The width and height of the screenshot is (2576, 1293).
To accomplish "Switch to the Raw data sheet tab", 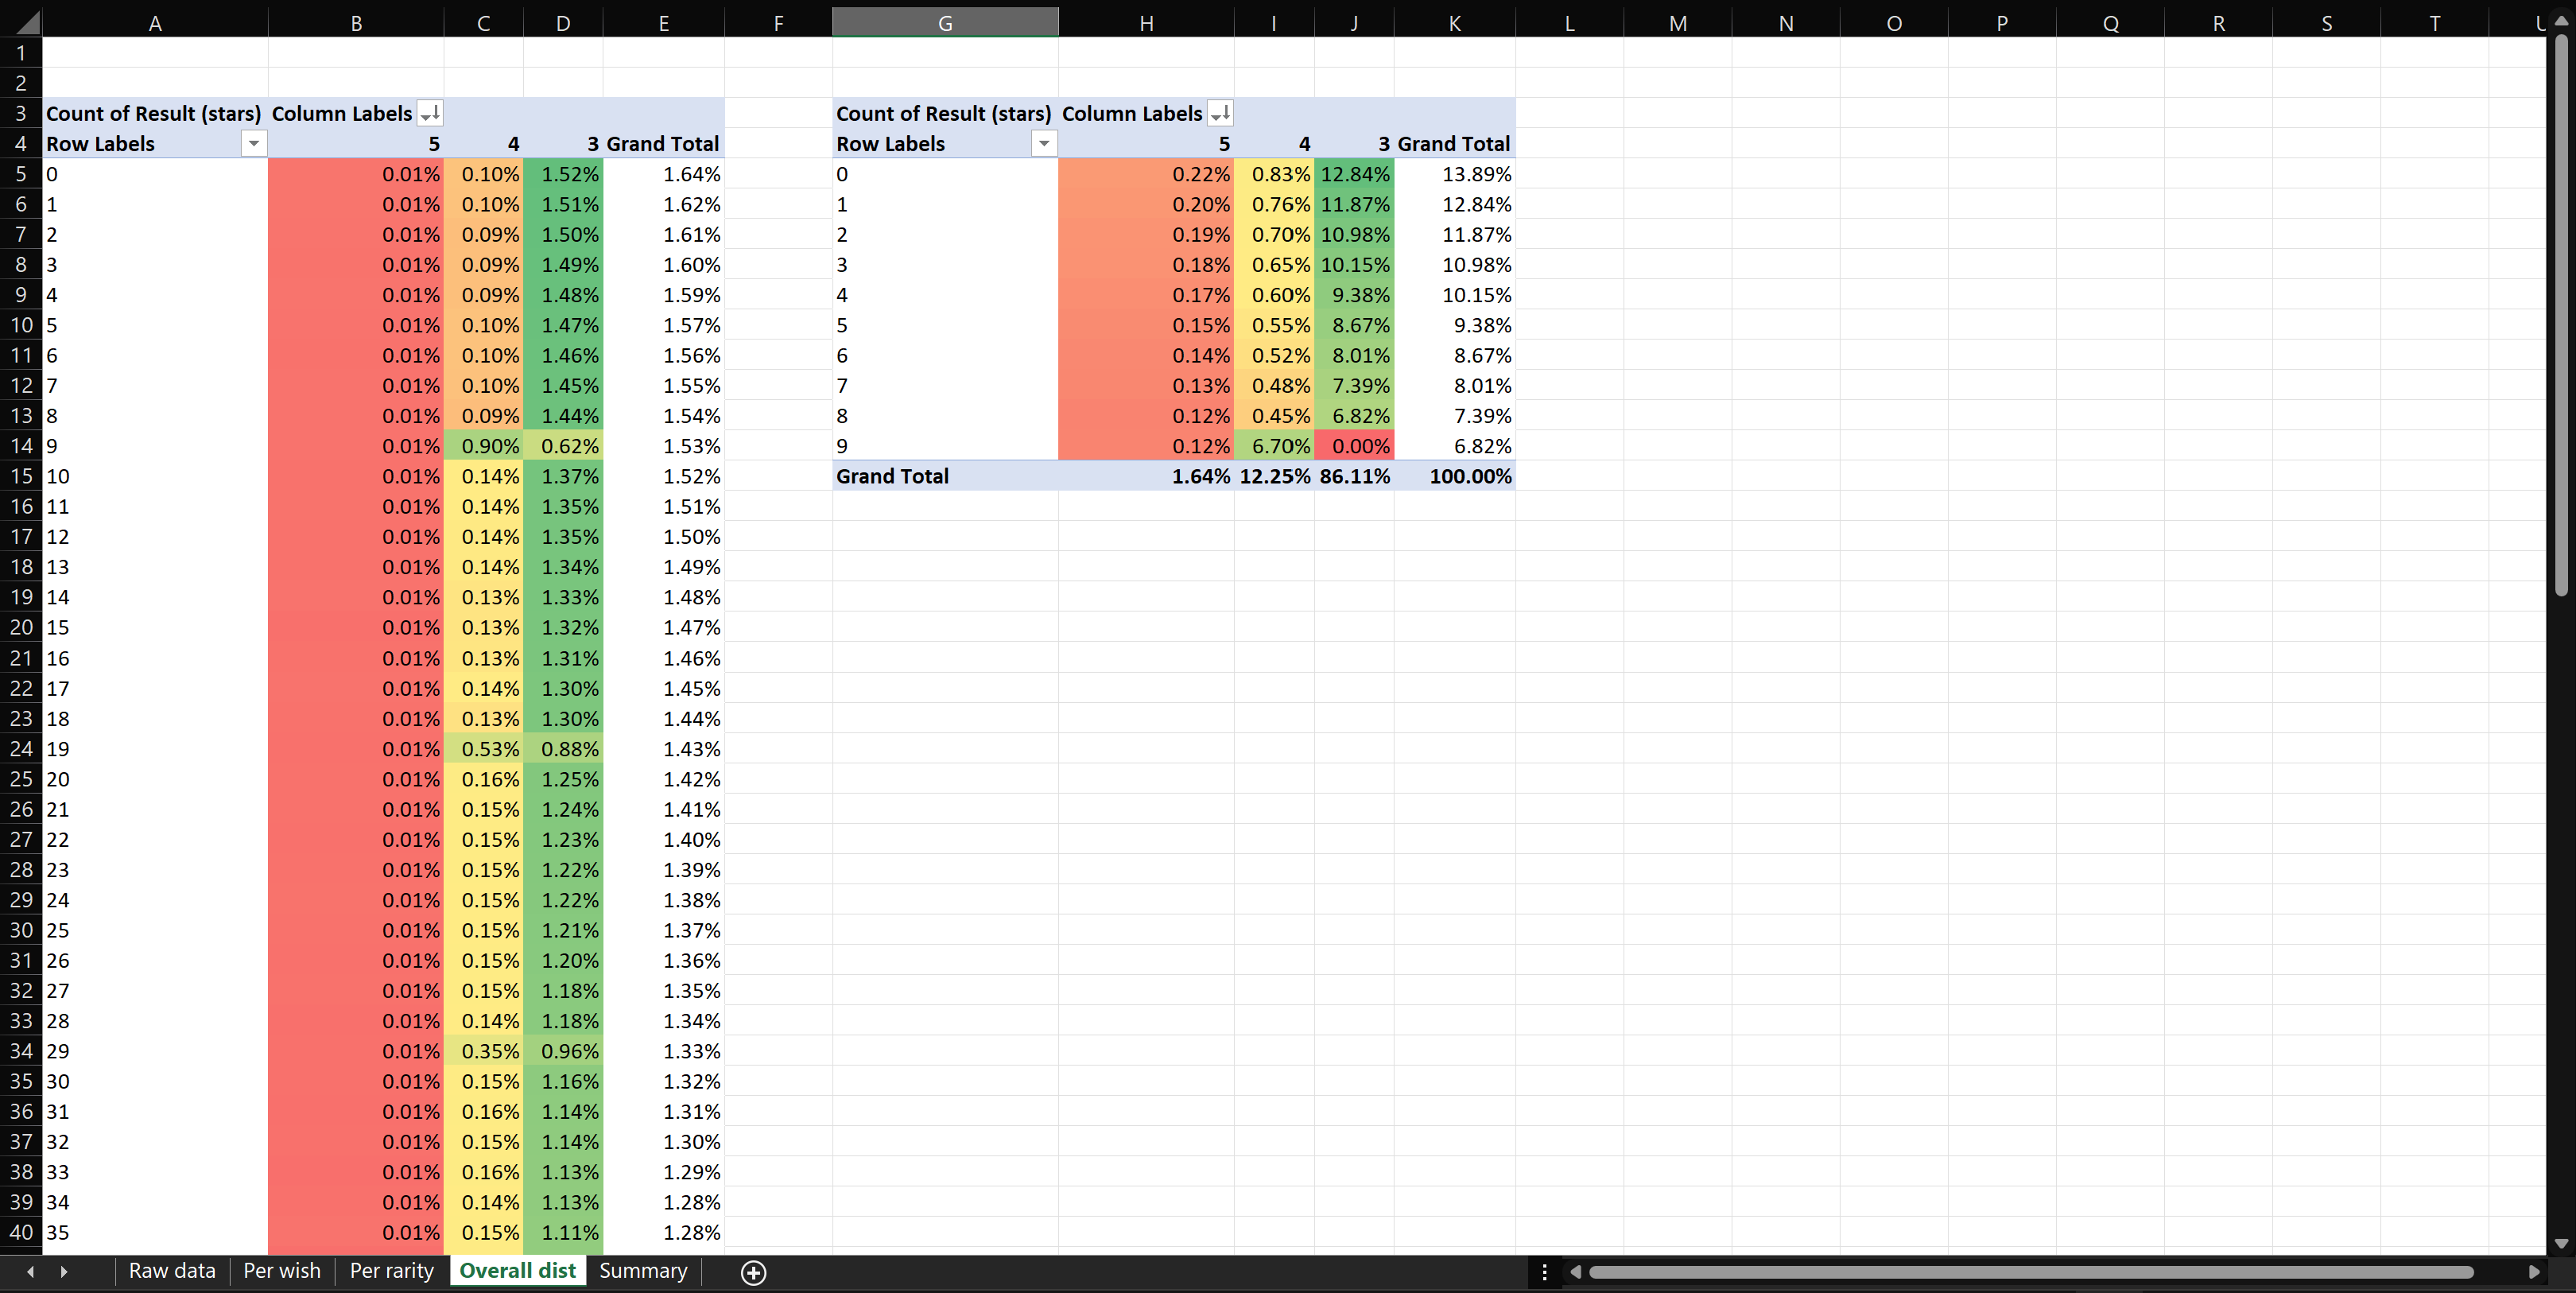I will pyautogui.click(x=172, y=1271).
